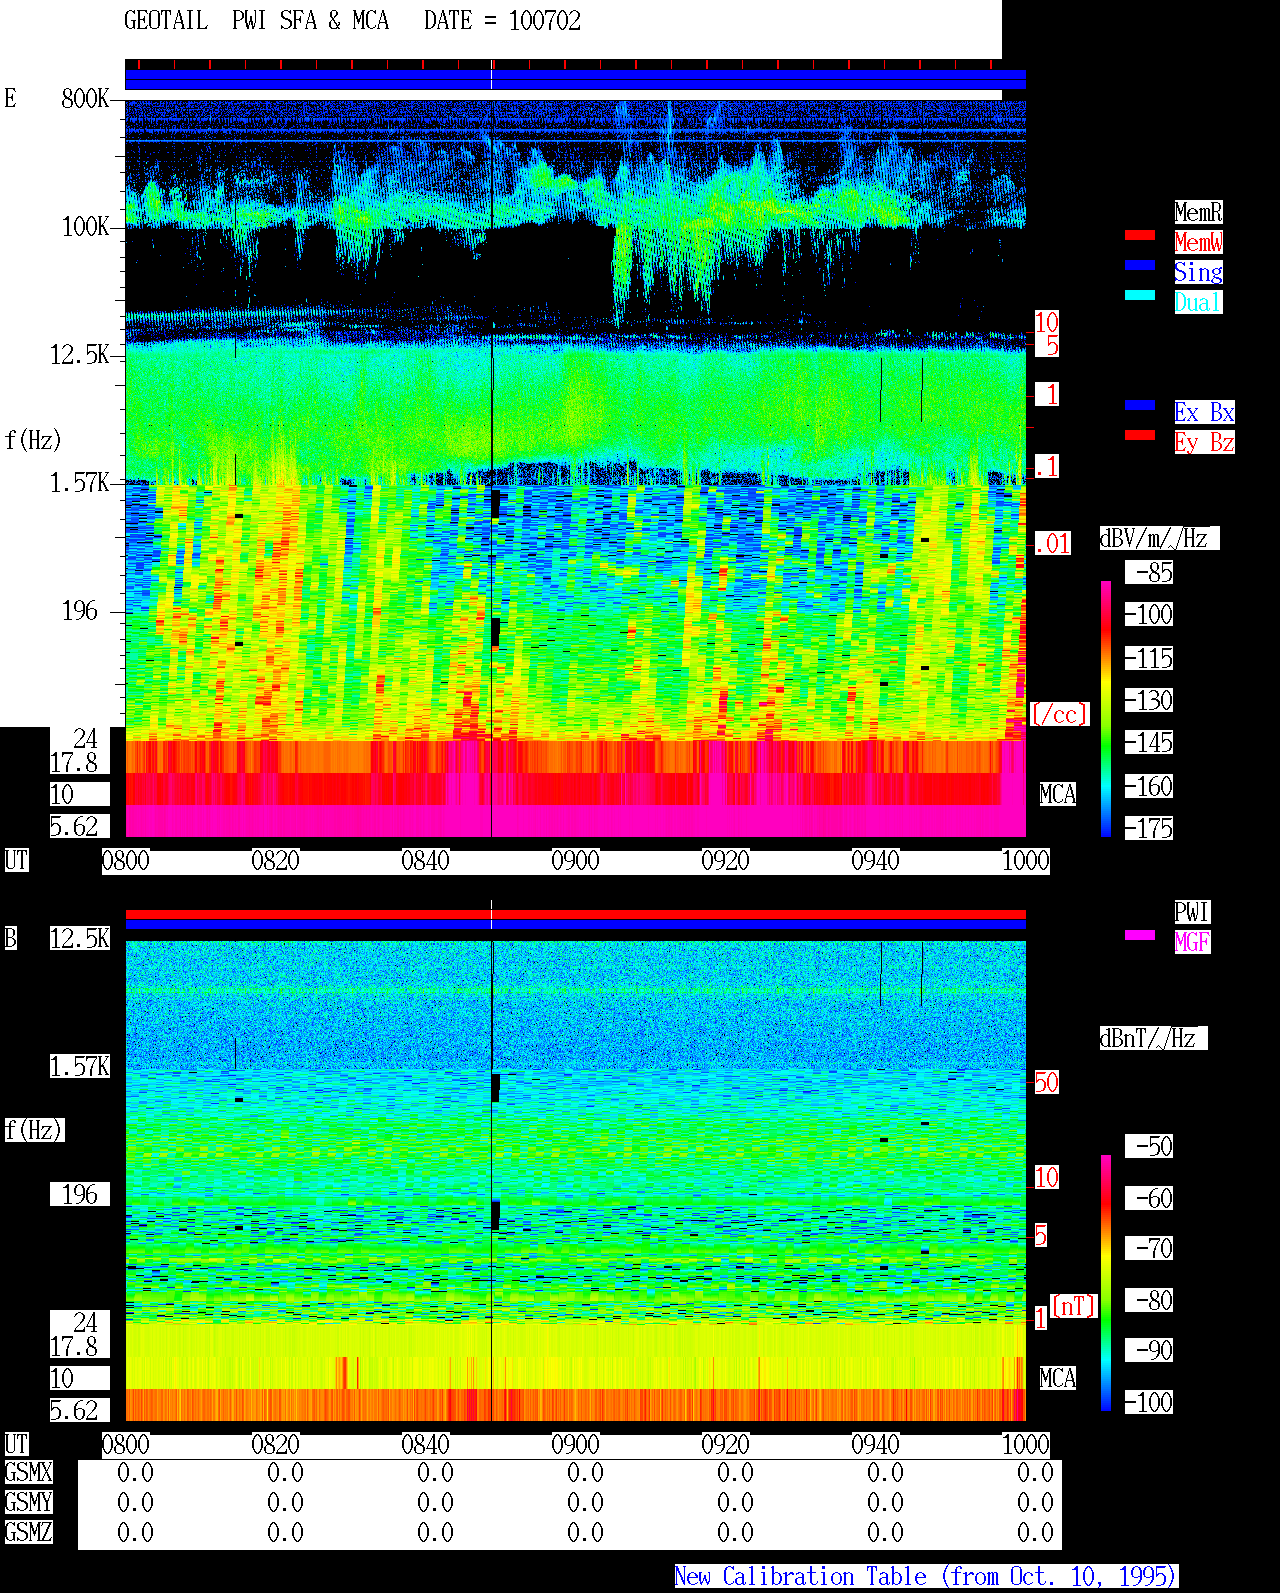
Task: Click the f(Hz) label of B panel
Action: [x=34, y=1130]
